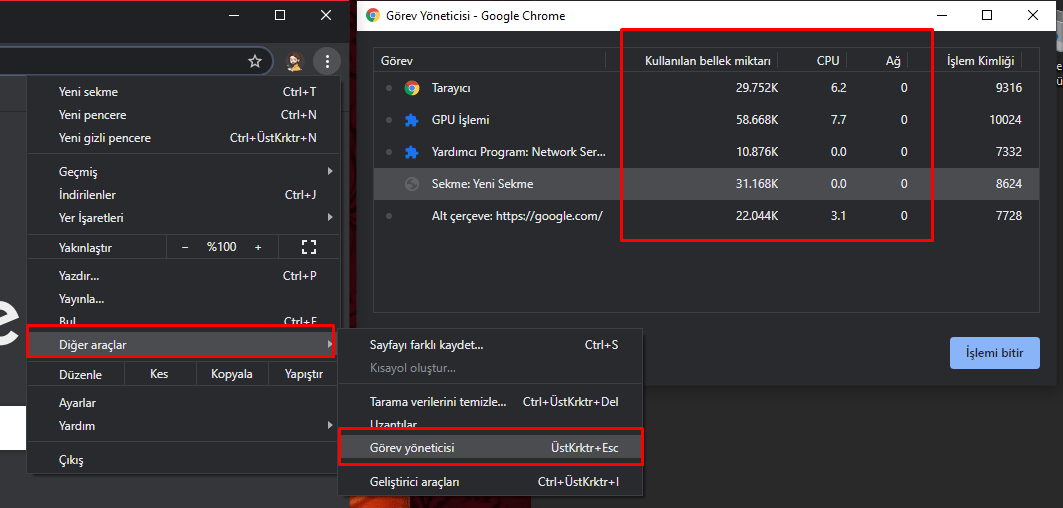Click Chrome logo in Görev Yöneticisi title bar

tap(372, 15)
